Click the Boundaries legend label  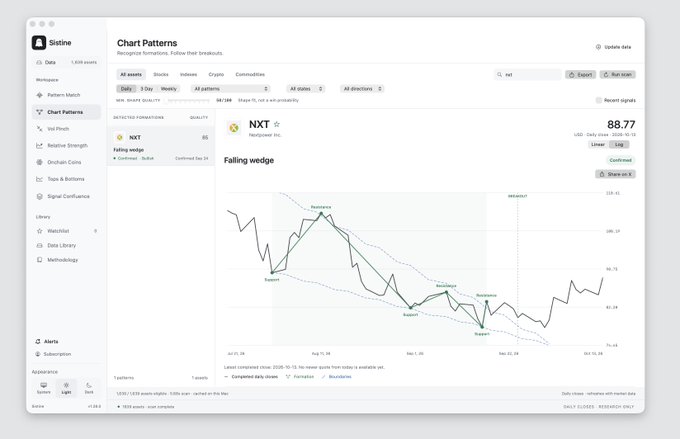(340, 377)
